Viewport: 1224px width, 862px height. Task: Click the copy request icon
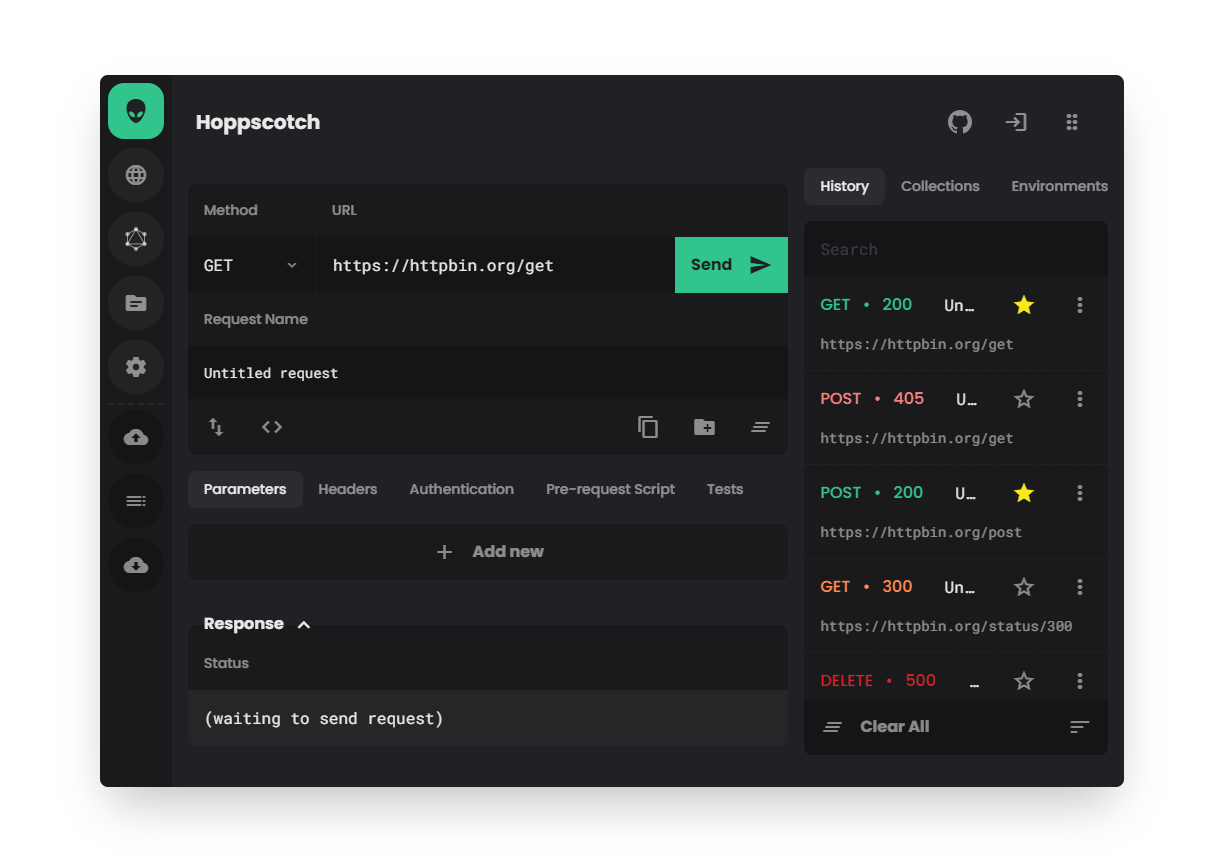tap(648, 427)
